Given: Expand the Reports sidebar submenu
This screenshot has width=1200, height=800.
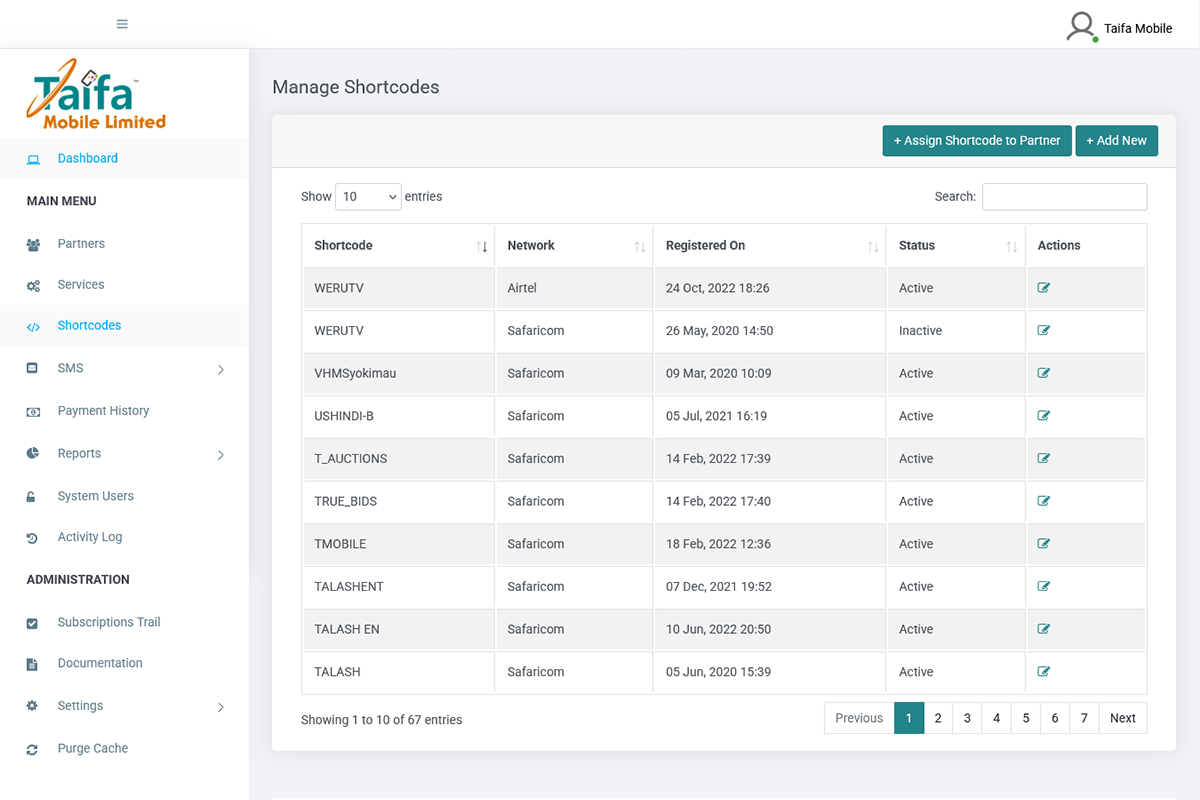Looking at the screenshot, I should coord(221,454).
